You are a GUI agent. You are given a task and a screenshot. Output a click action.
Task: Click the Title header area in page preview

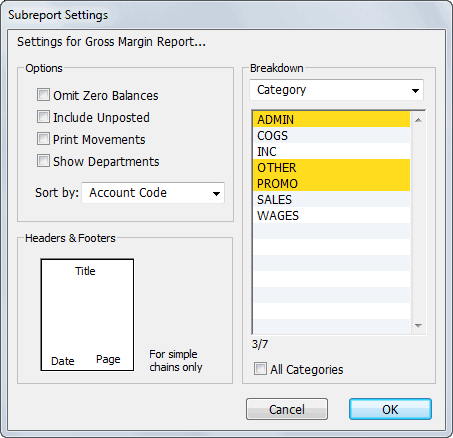[x=85, y=271]
